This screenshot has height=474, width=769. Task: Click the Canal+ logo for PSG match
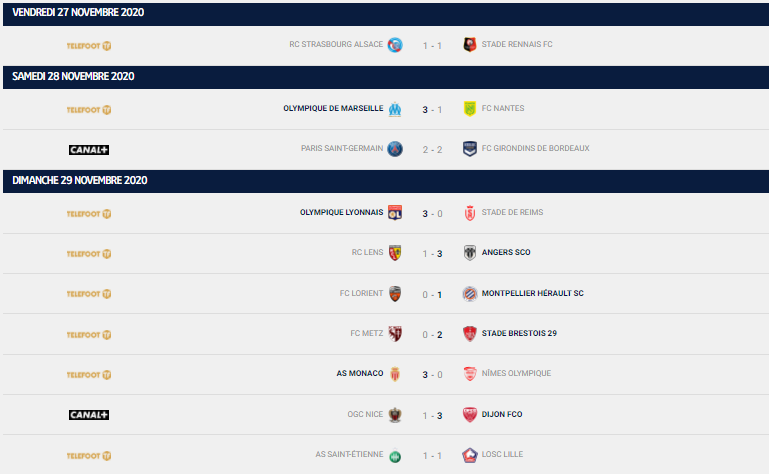pyautogui.click(x=89, y=150)
